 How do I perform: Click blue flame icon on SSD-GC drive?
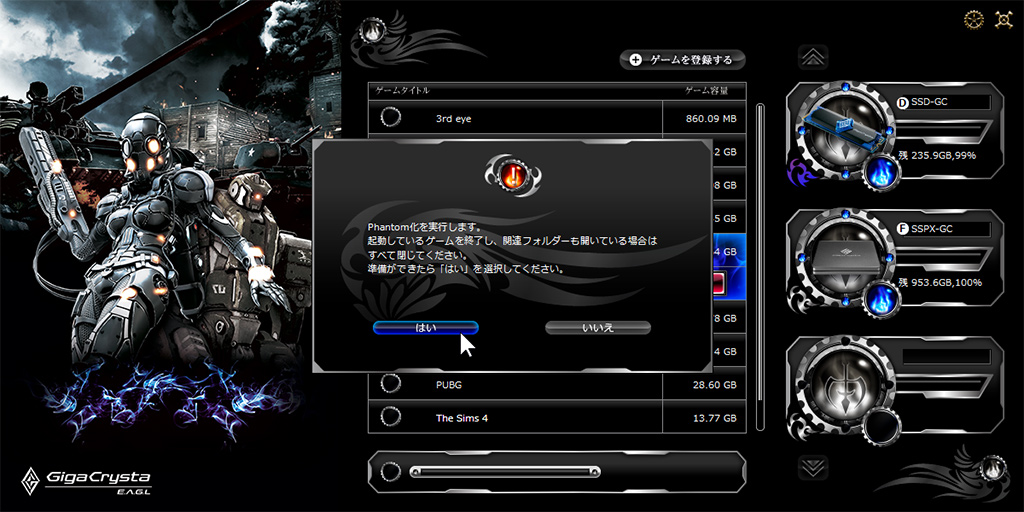(x=882, y=174)
